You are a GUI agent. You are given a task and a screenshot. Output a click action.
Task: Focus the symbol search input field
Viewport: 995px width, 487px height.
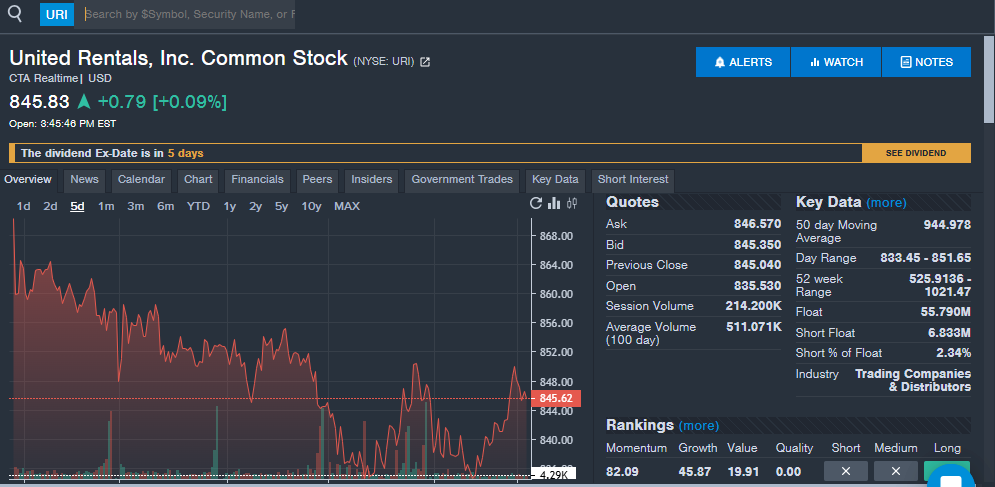coord(188,14)
